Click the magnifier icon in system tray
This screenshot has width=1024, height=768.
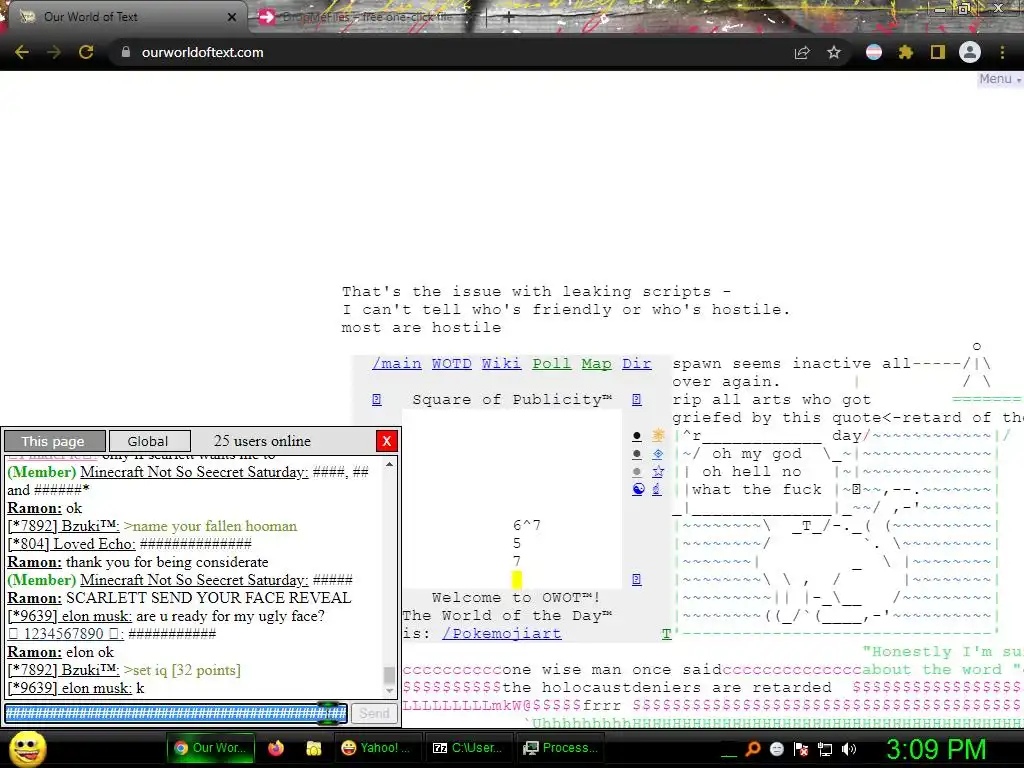tap(753, 749)
